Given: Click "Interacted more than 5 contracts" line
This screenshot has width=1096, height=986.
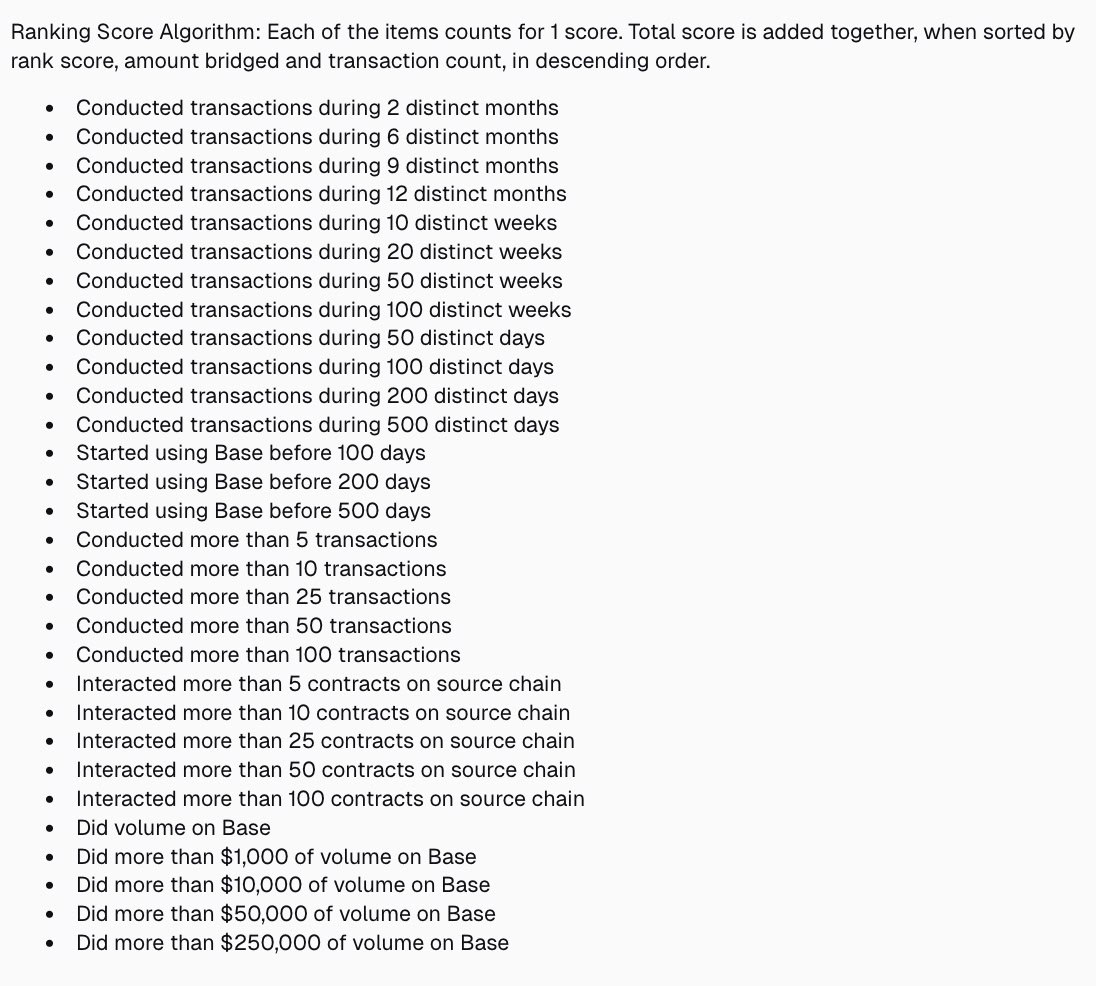Looking at the screenshot, I should 318,684.
